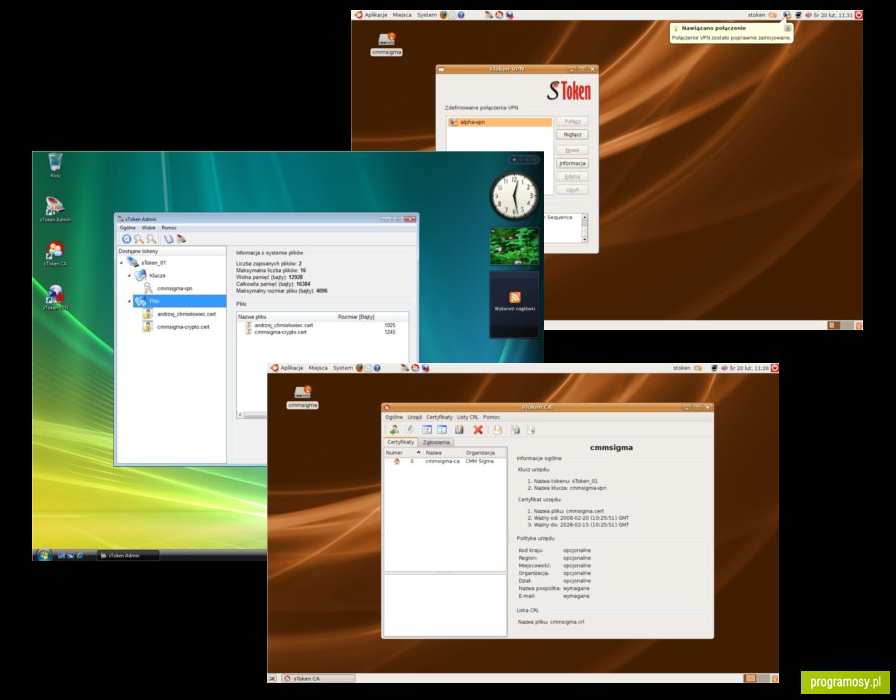Switch to the Zgłoszenia tab in sToken CA
Screen dimensions: 896x700
(x=436, y=442)
